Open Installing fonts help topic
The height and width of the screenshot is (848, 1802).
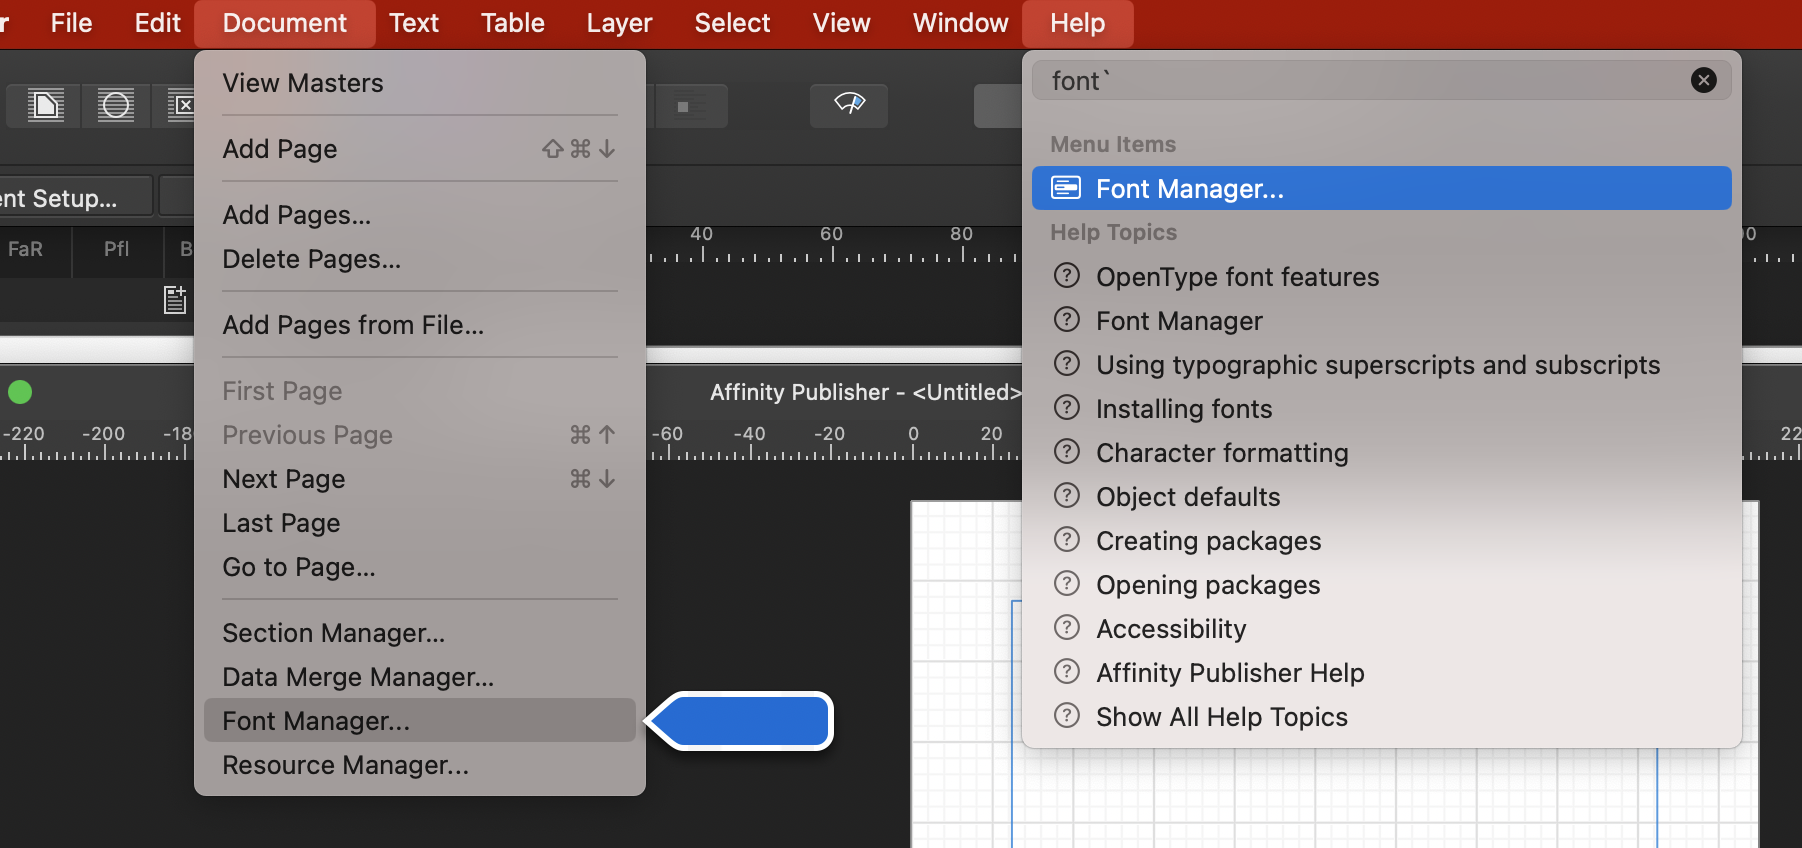click(1382, 409)
